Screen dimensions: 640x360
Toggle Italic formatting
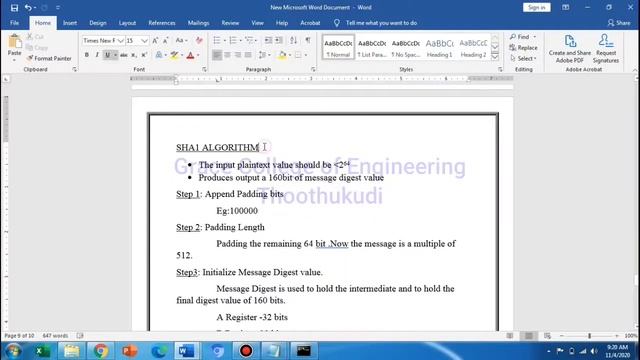tap(97, 55)
